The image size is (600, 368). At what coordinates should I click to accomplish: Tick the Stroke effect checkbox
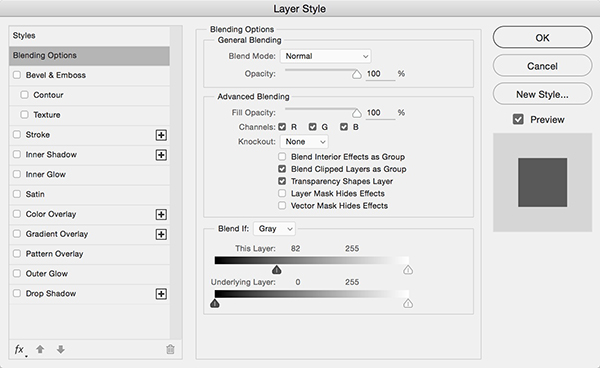(x=17, y=135)
